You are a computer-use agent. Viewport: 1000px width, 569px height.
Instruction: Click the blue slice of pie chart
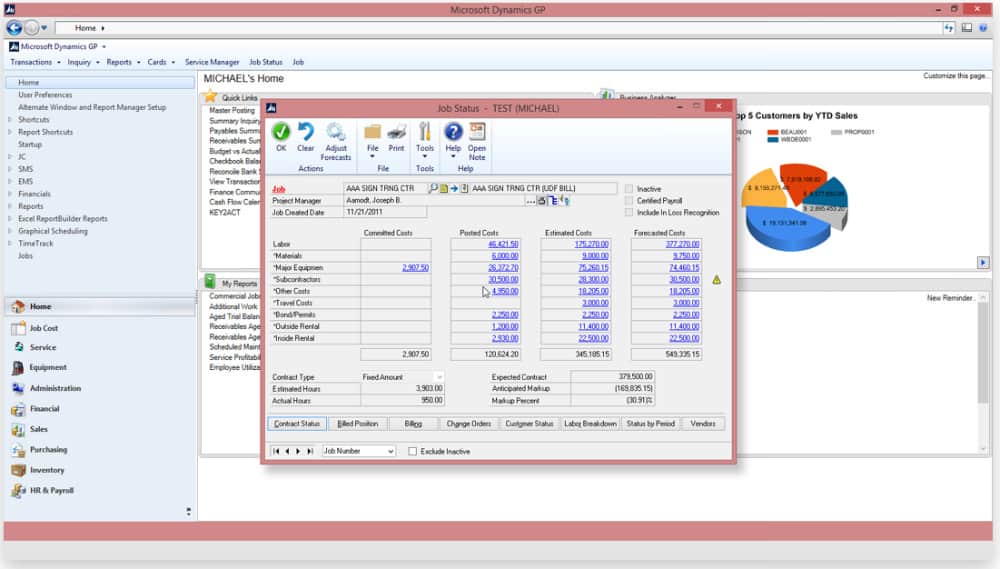pos(788,230)
